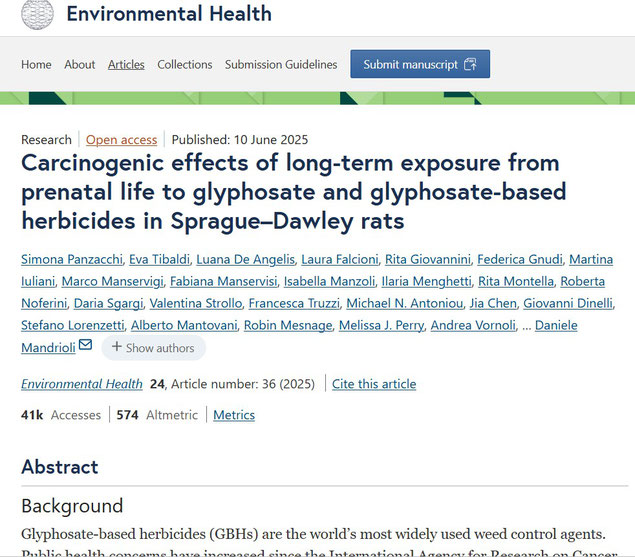Open author Marco Manservigi
This screenshot has width=635, height=557.
click(113, 281)
